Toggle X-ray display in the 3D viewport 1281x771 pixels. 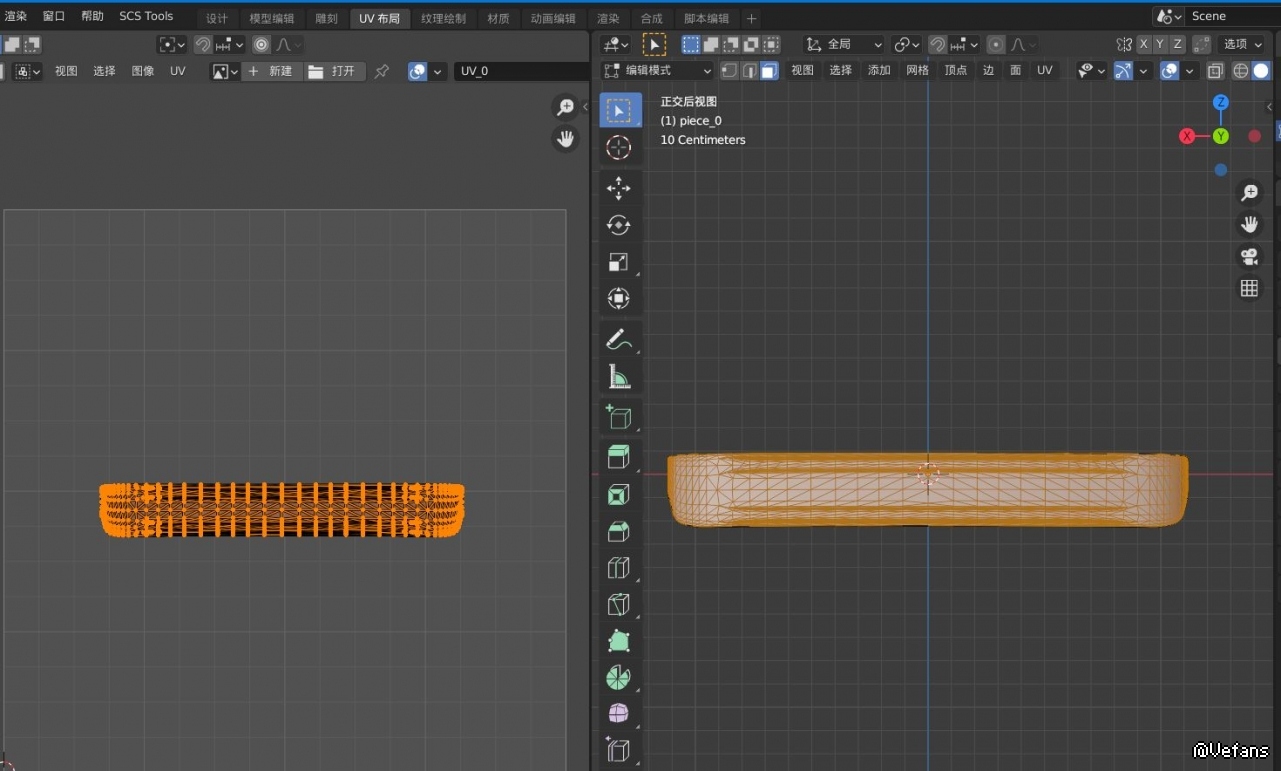click(x=1215, y=71)
